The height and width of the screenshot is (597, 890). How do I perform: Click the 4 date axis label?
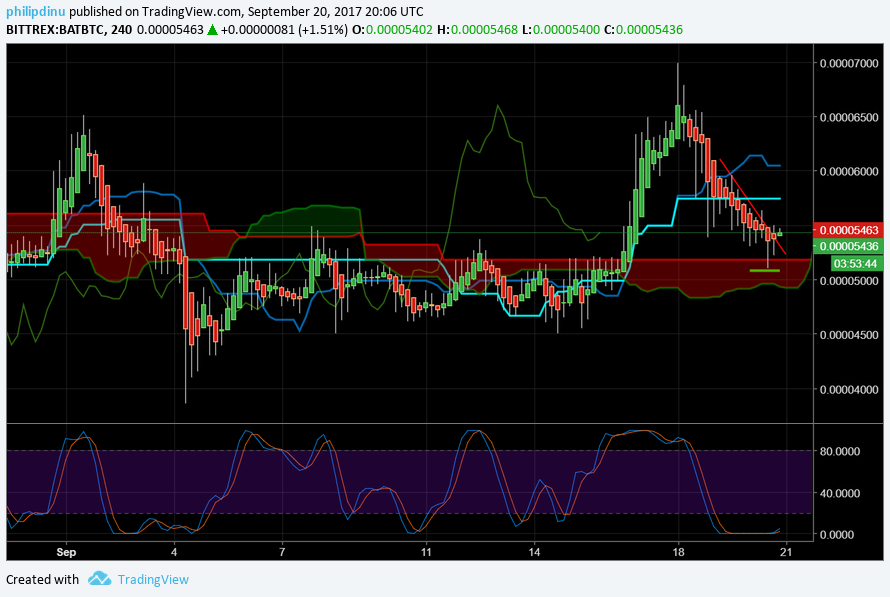pyautogui.click(x=174, y=552)
